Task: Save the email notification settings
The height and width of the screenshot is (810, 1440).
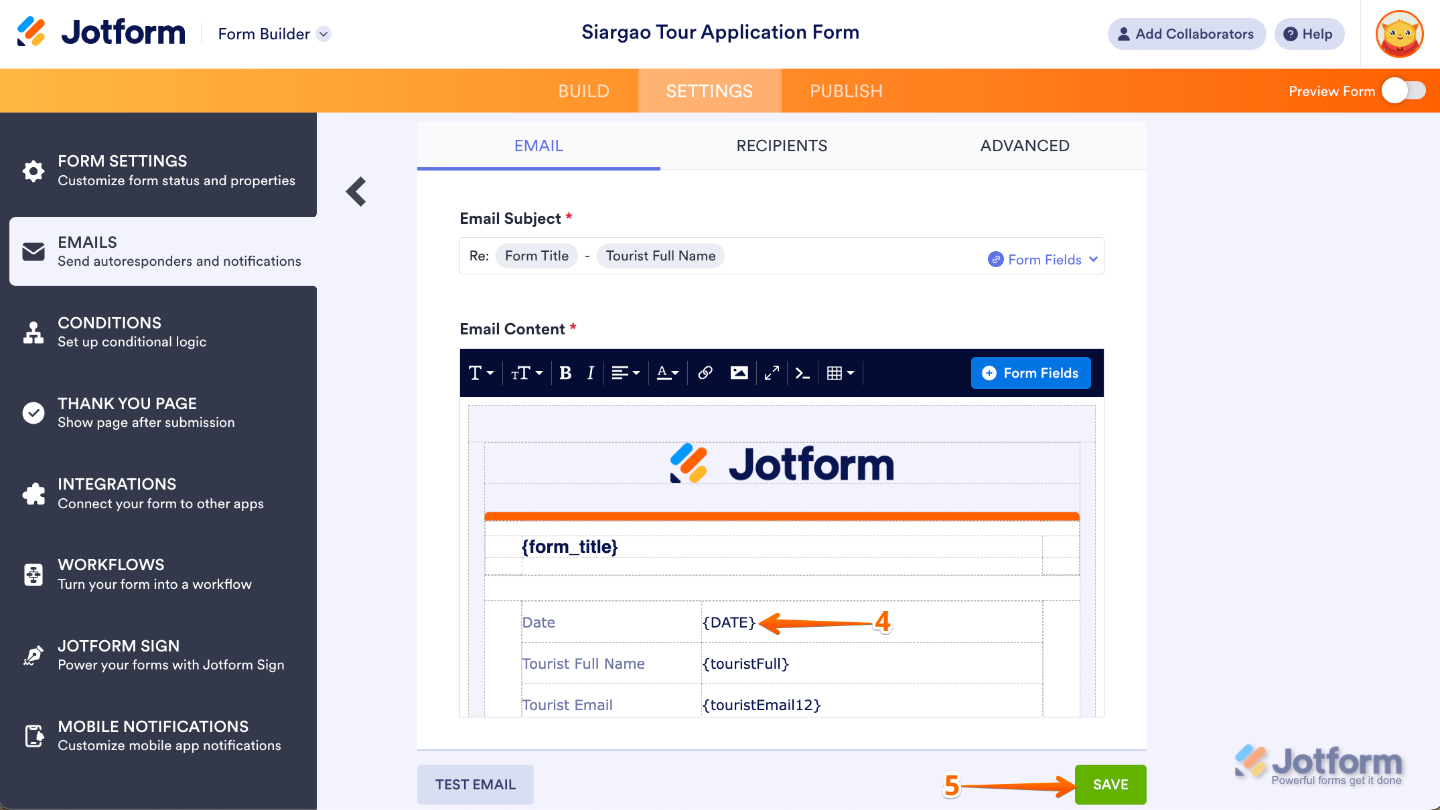Action: pyautogui.click(x=1110, y=784)
